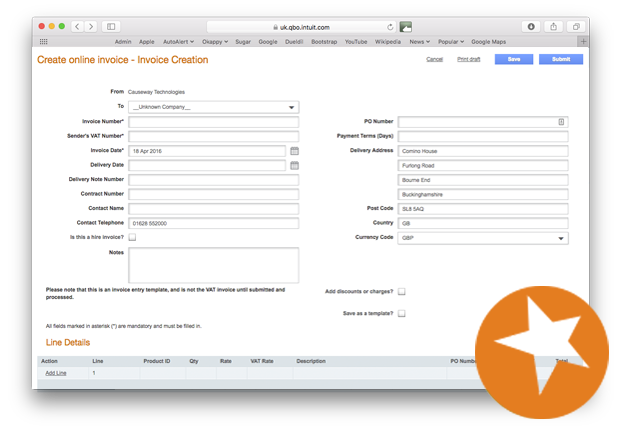Focus the Contact Name field
Image resolution: width=621 pixels, height=428 pixels.
[x=213, y=209]
